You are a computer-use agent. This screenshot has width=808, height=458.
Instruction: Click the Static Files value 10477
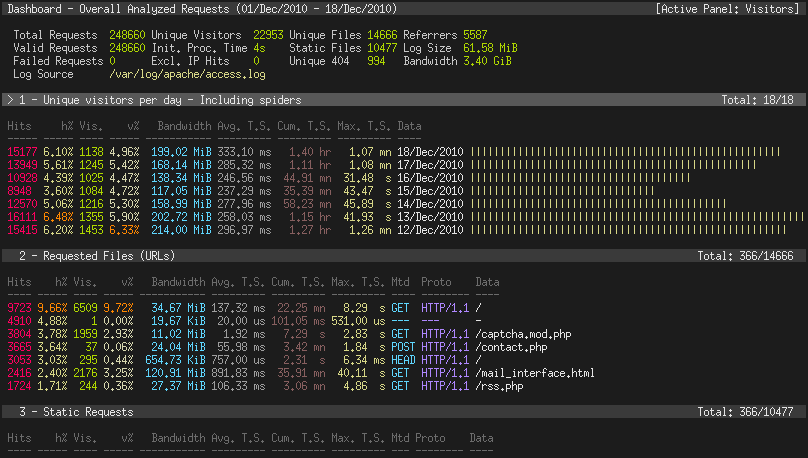coord(382,48)
